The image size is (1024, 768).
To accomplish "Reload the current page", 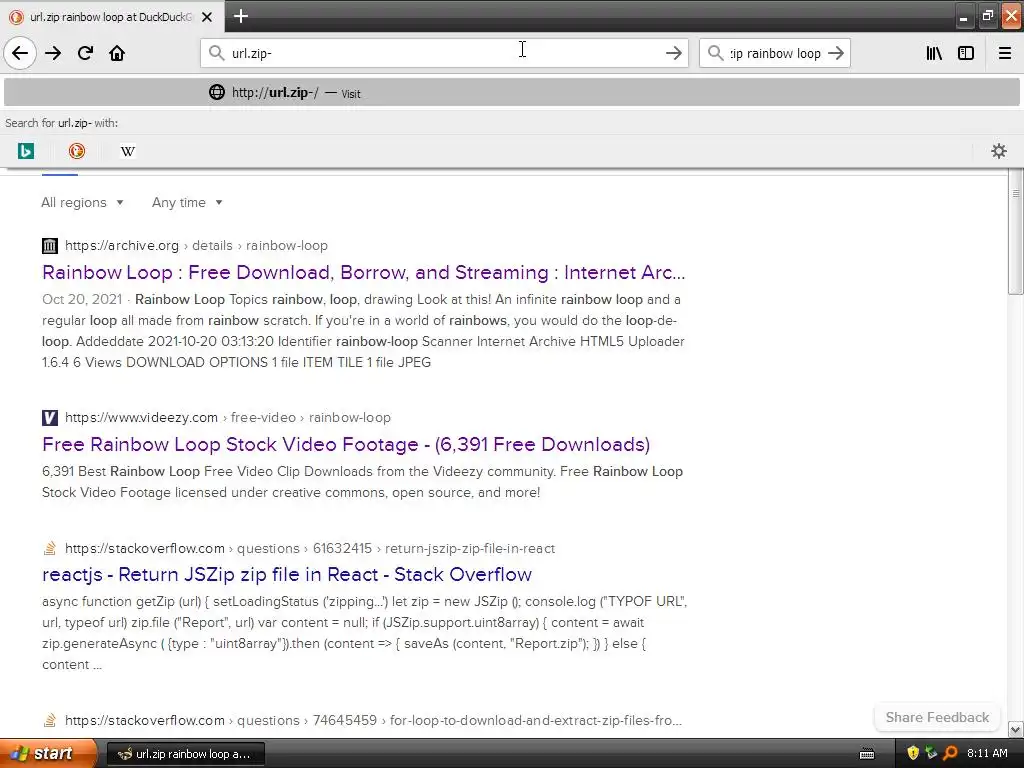I will coord(85,53).
